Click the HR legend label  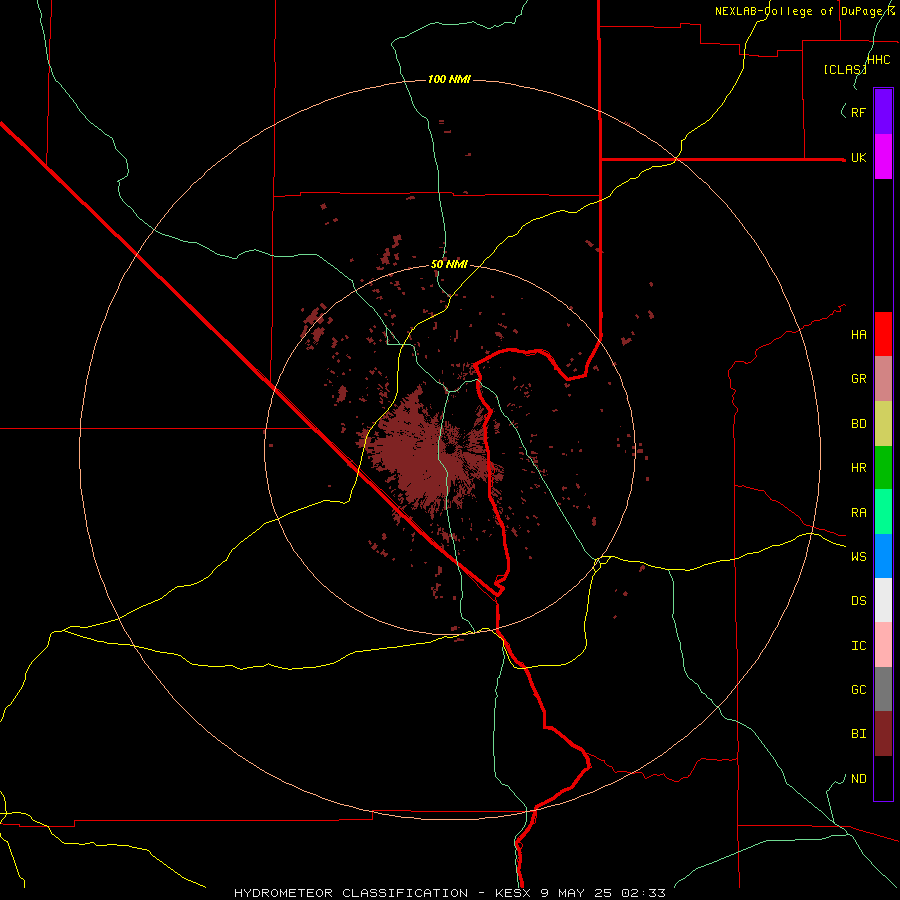click(858, 468)
